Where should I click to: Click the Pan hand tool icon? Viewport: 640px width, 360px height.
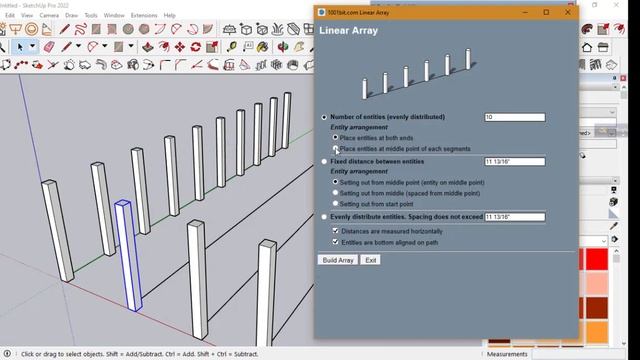pos(299,47)
